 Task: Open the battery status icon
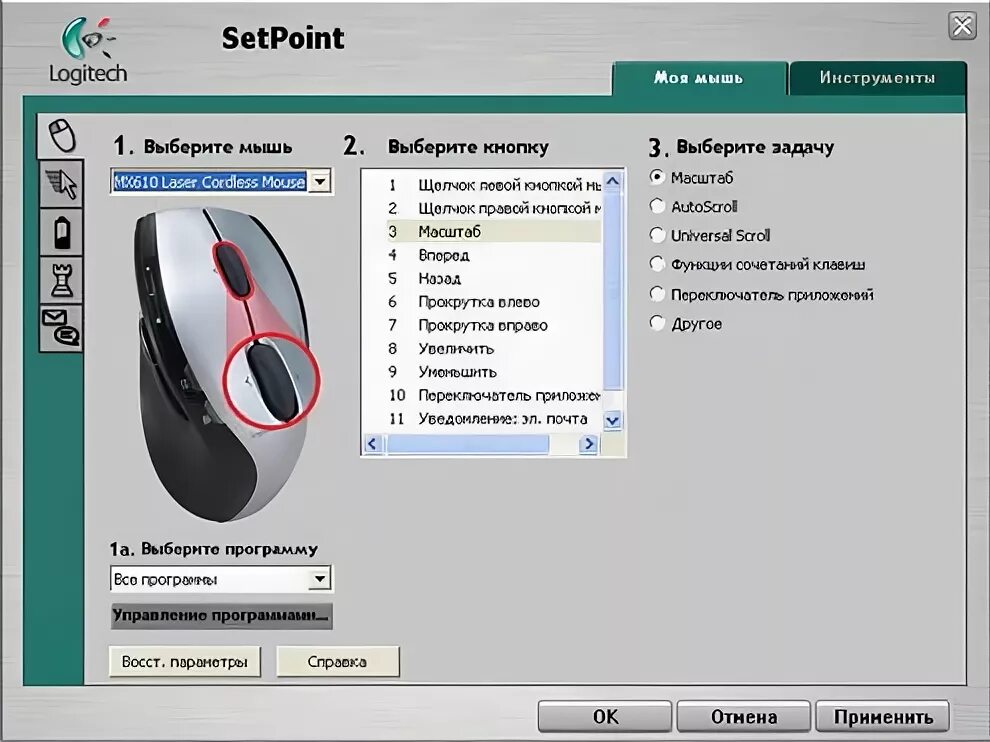coord(62,232)
